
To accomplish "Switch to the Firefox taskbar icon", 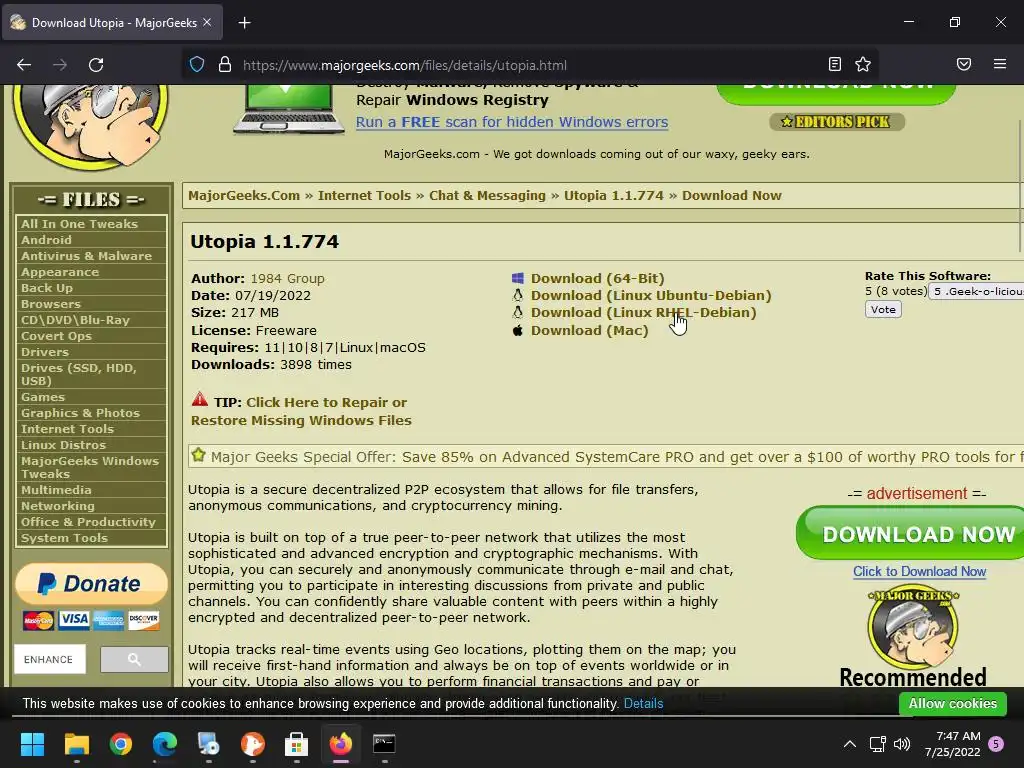I will click(340, 744).
